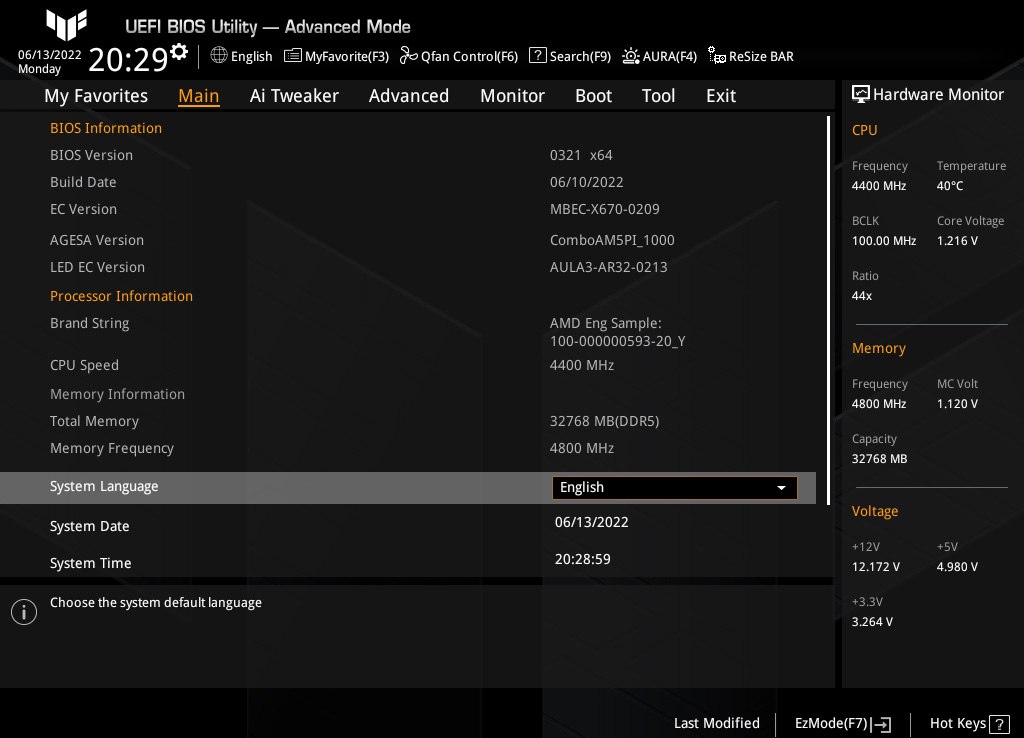The height and width of the screenshot is (738, 1024).
Task: Click the large 20:29 clock display
Action: coord(128,59)
